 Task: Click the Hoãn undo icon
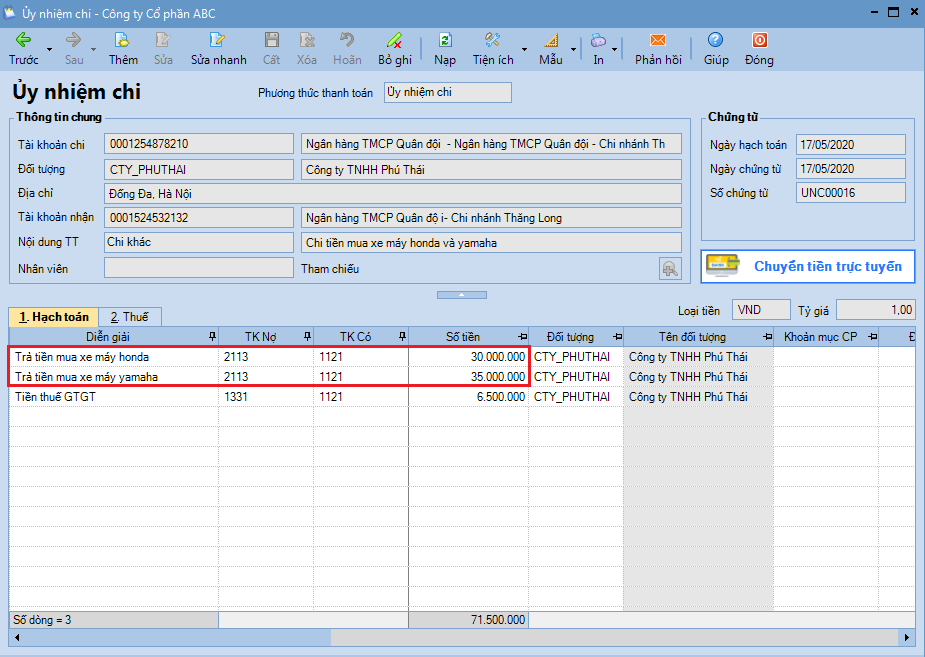pos(347,48)
